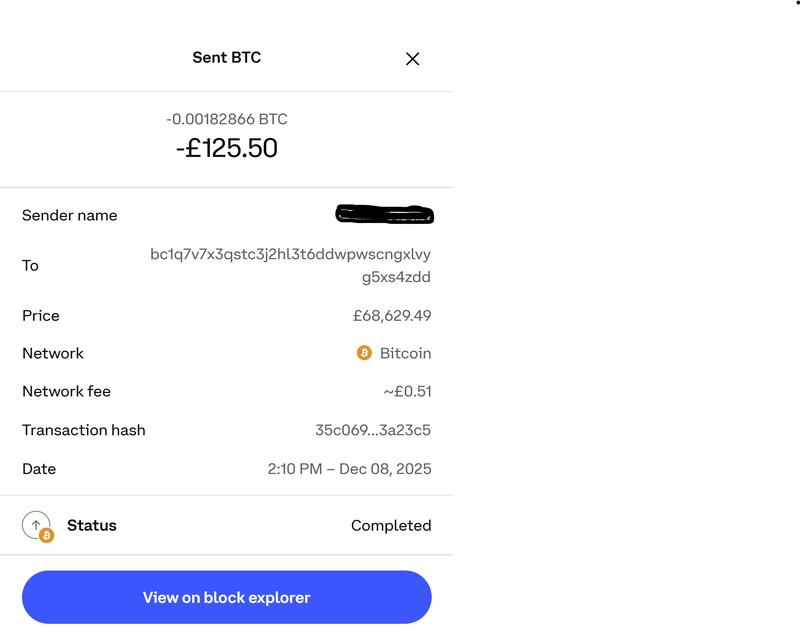Click the price value £68,629.49

pos(392,315)
